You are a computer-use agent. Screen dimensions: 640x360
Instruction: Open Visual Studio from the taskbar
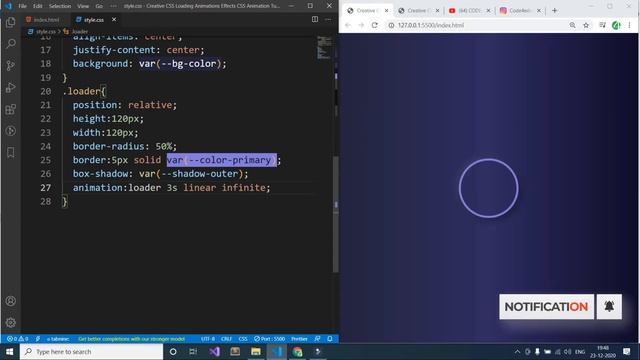tap(214, 351)
